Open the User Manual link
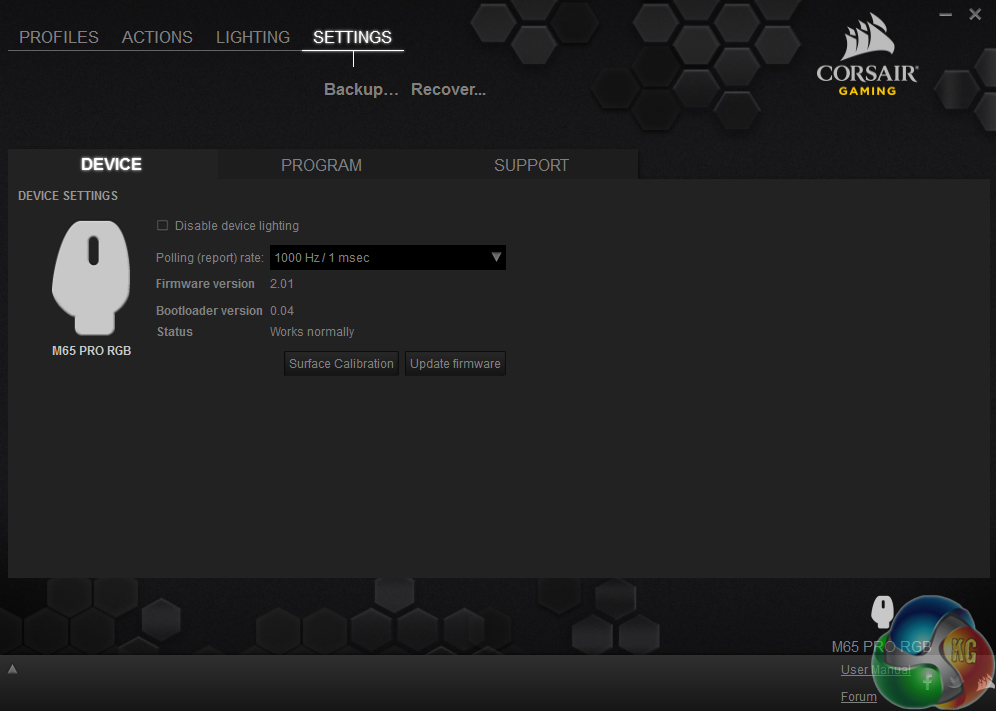This screenshot has height=711, width=996. click(875, 670)
